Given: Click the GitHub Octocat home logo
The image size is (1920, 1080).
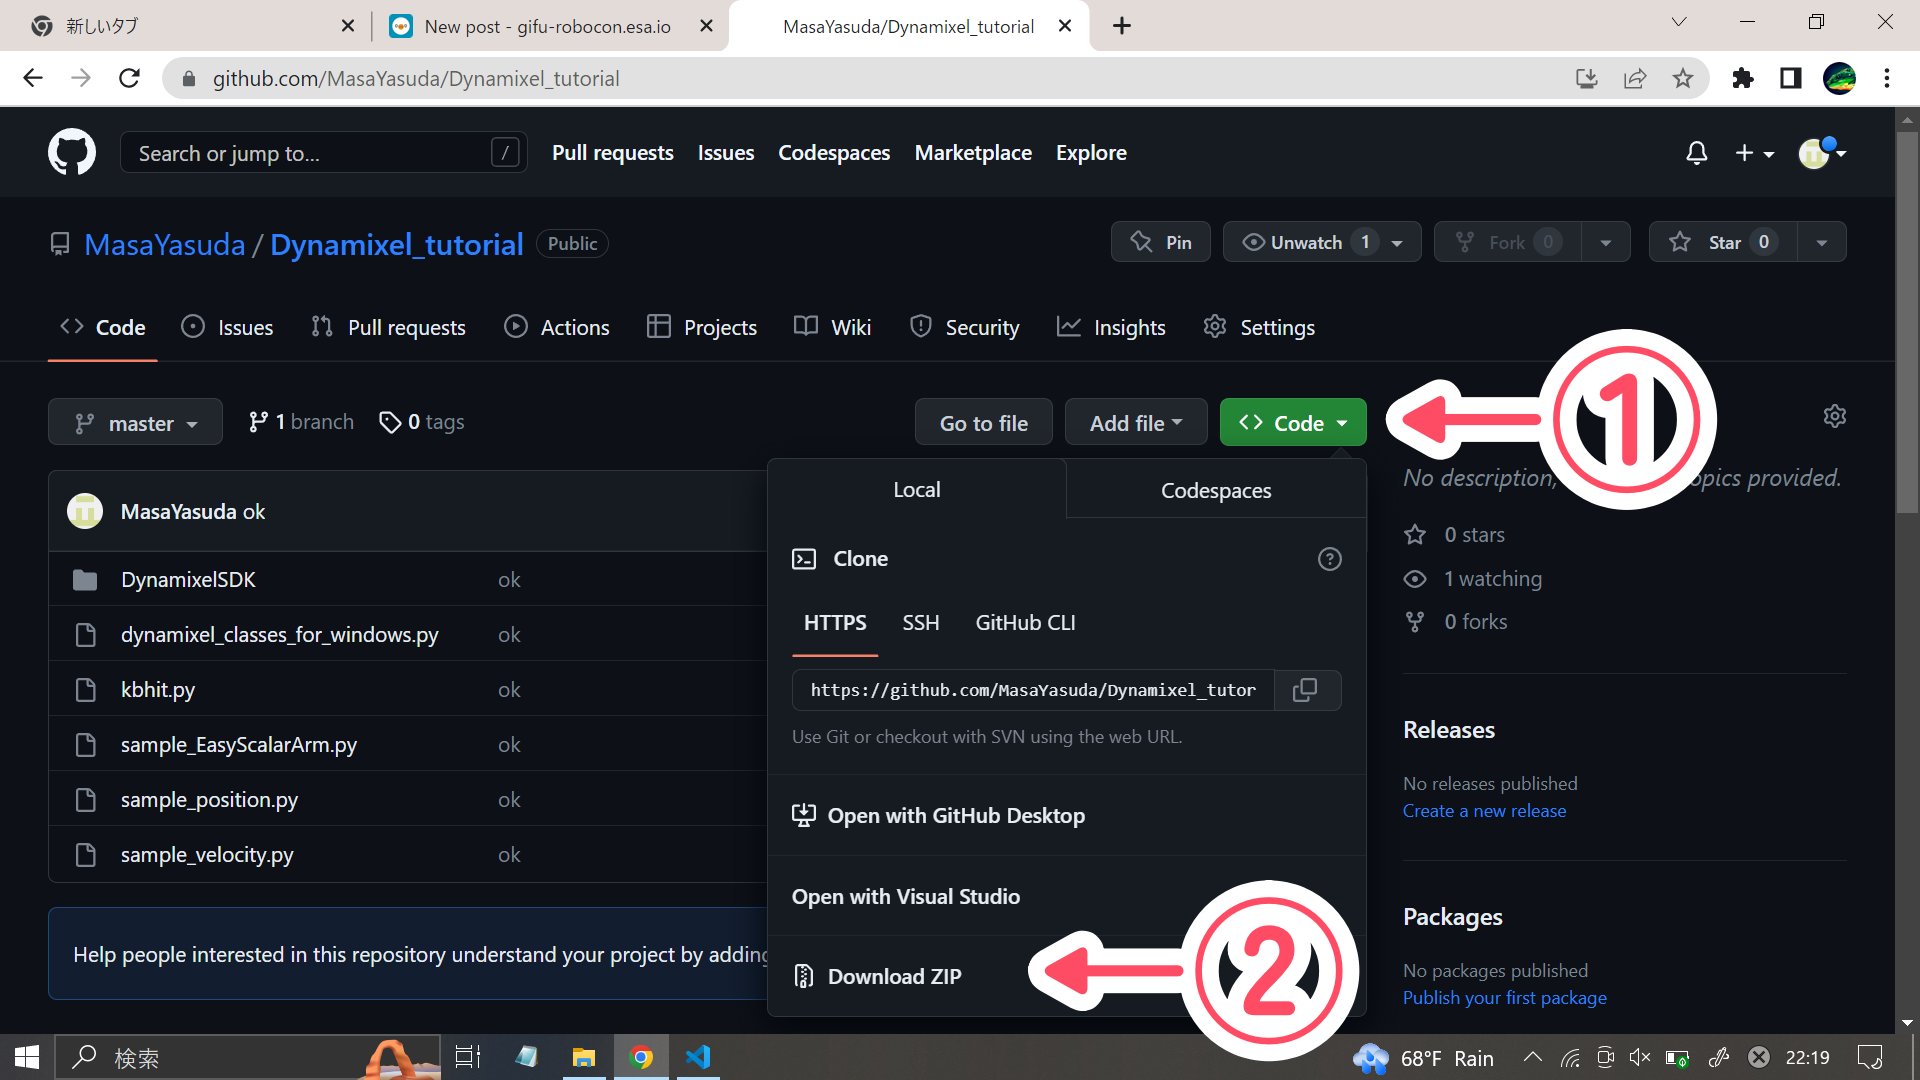Looking at the screenshot, I should point(72,152).
